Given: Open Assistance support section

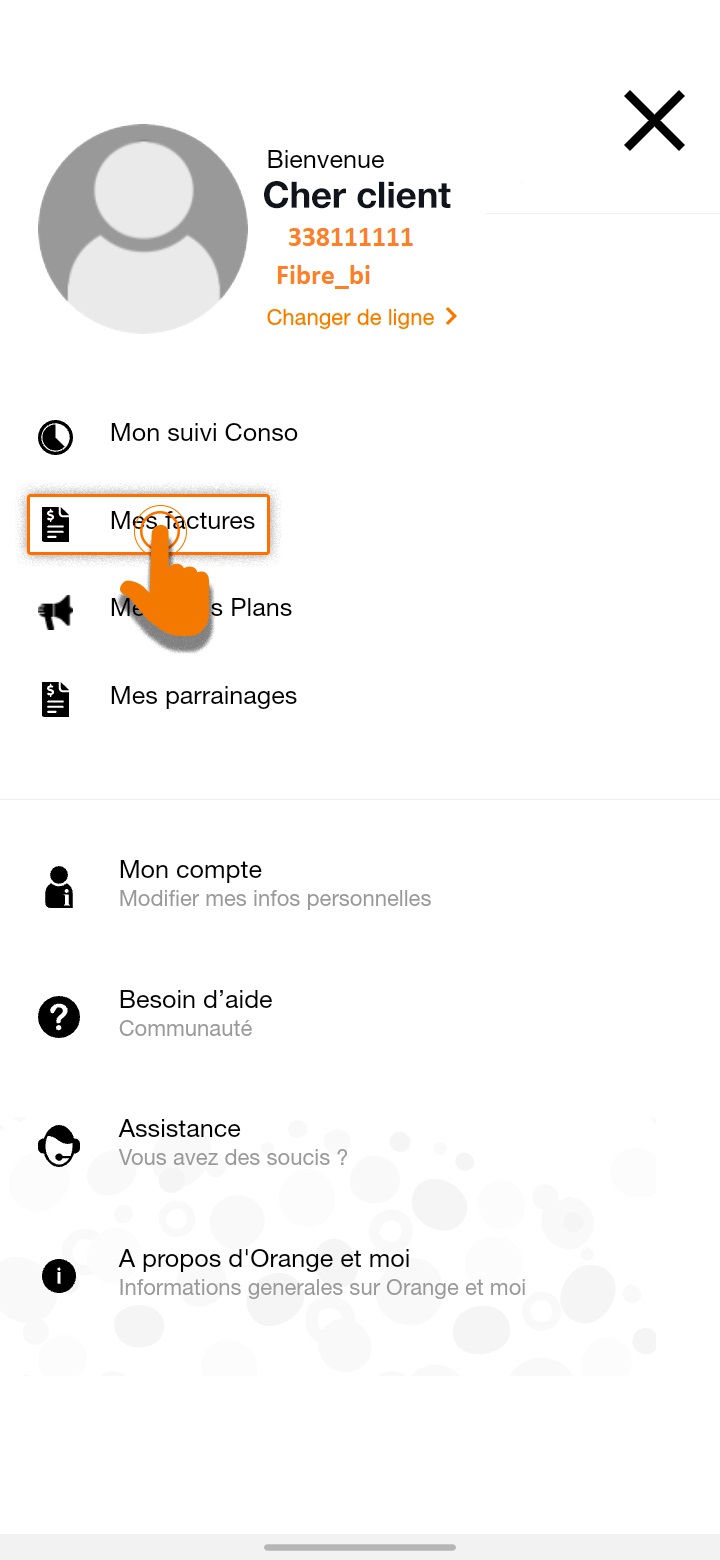Looking at the screenshot, I should tap(360, 1143).
